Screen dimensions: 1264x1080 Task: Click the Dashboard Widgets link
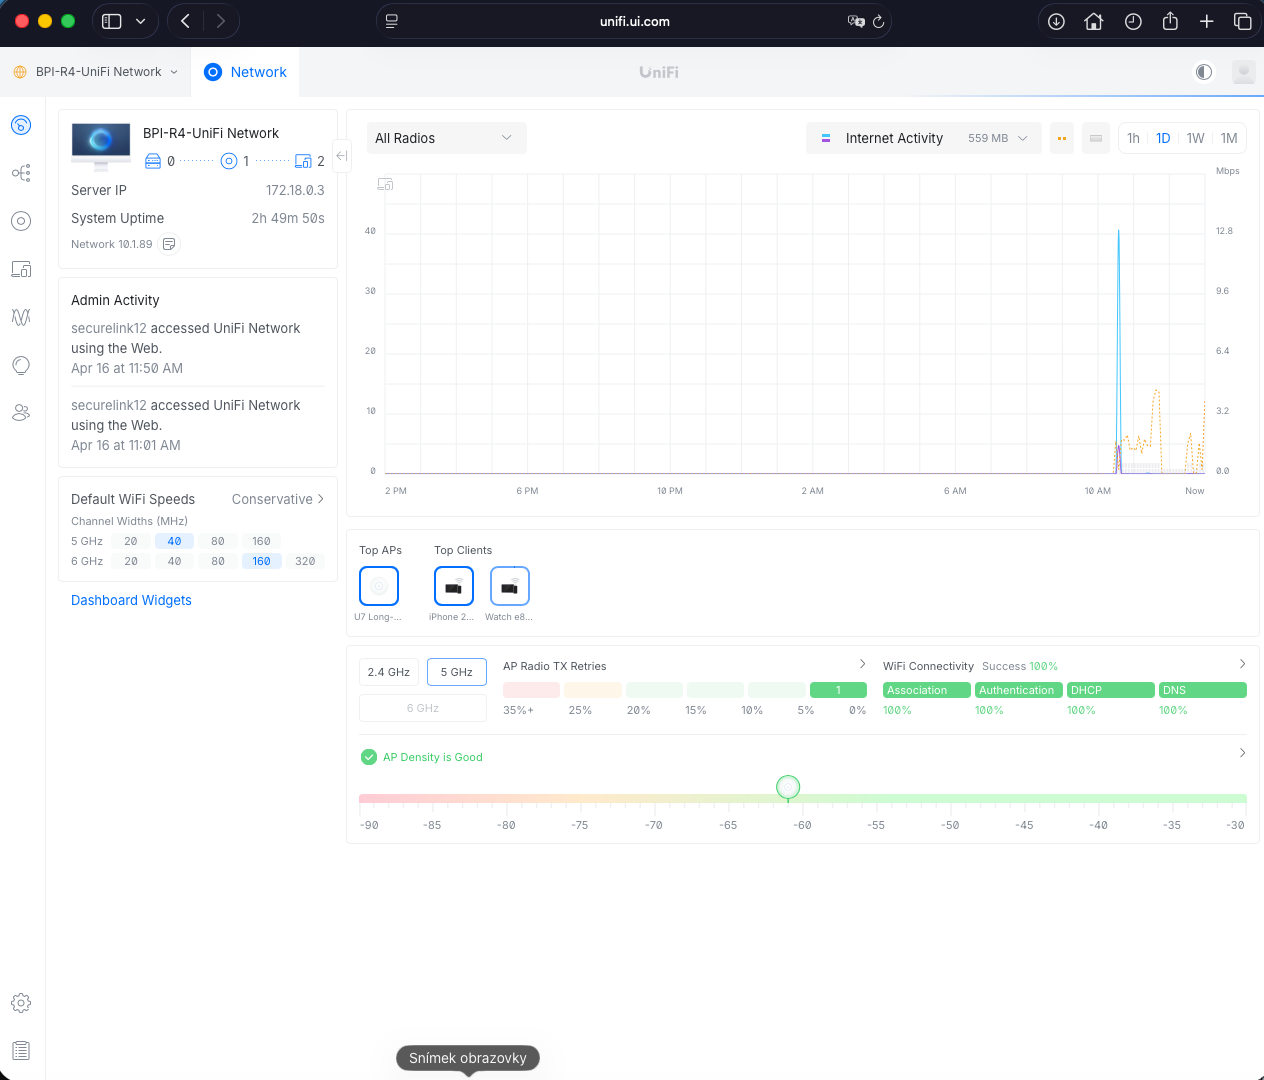pos(131,600)
